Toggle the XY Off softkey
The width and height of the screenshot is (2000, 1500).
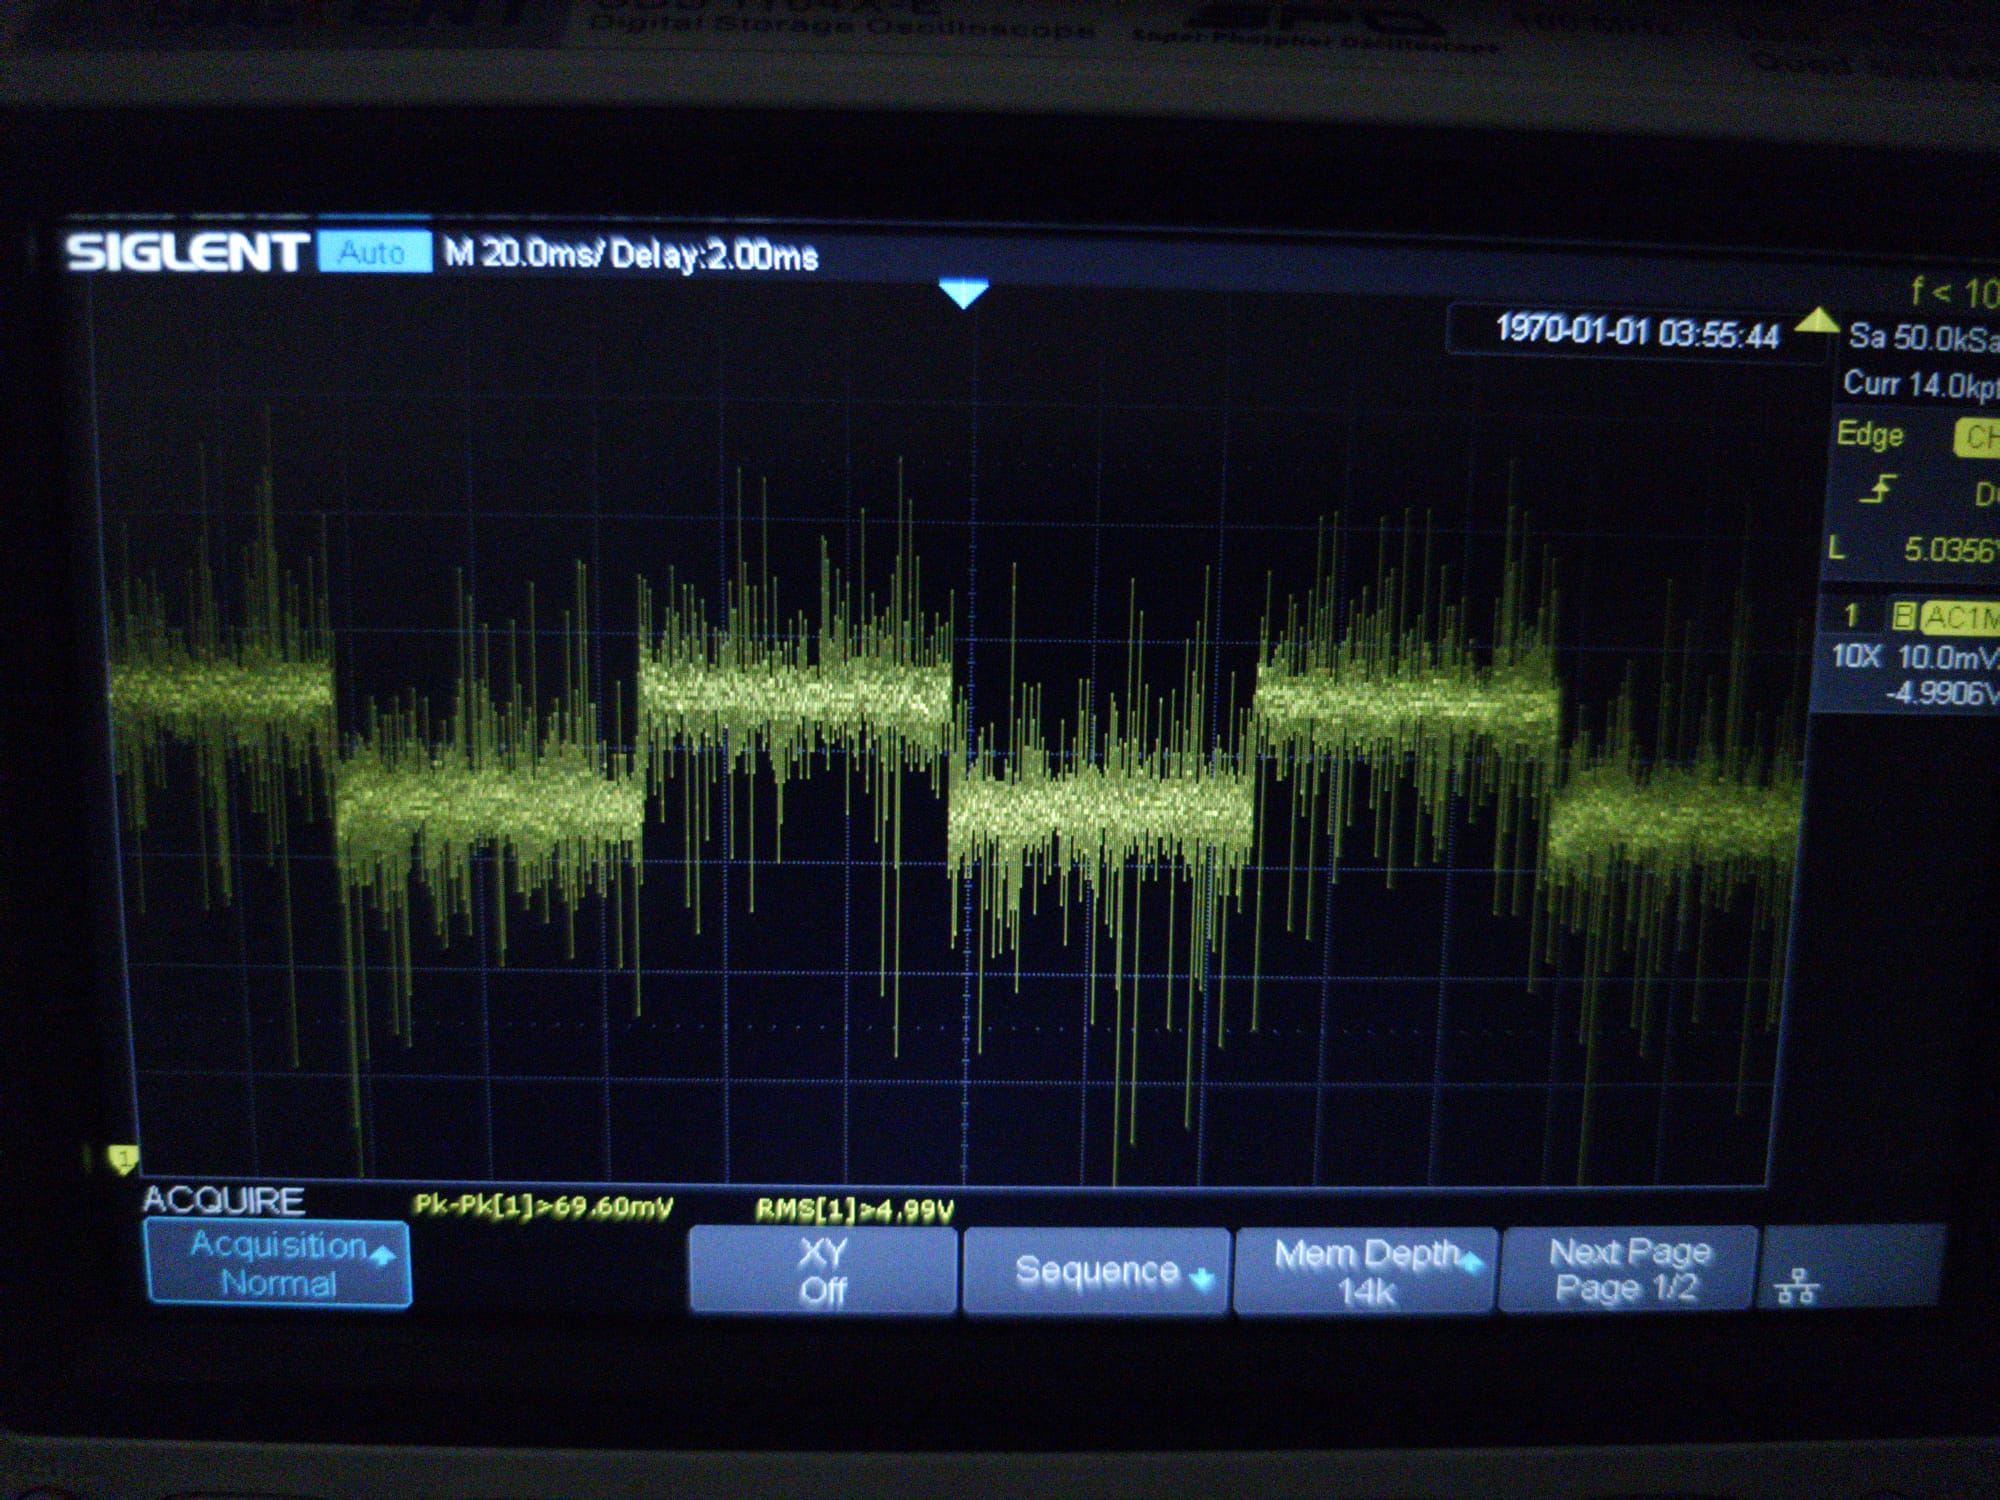pos(822,1270)
